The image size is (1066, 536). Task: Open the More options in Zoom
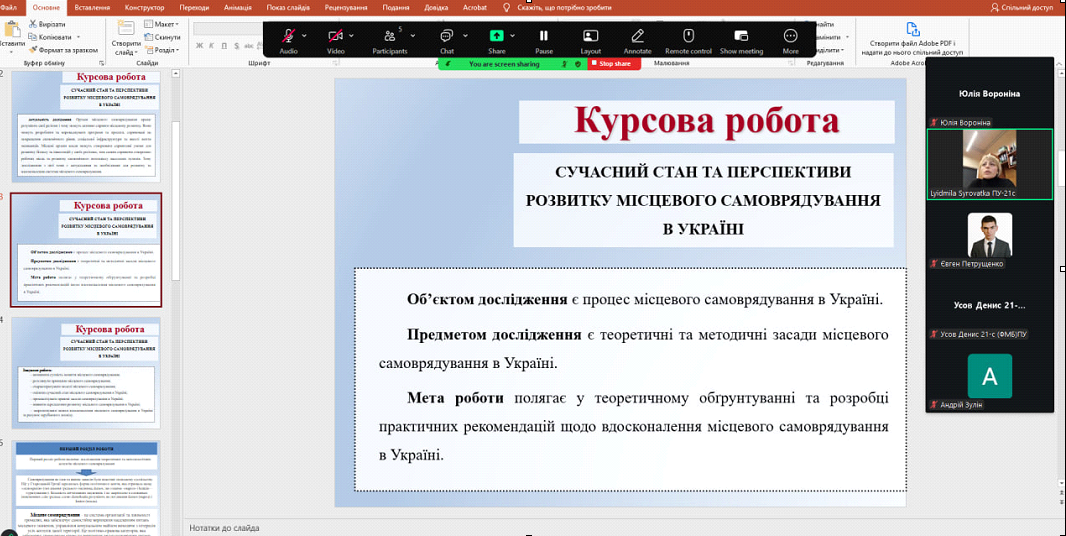coord(791,36)
